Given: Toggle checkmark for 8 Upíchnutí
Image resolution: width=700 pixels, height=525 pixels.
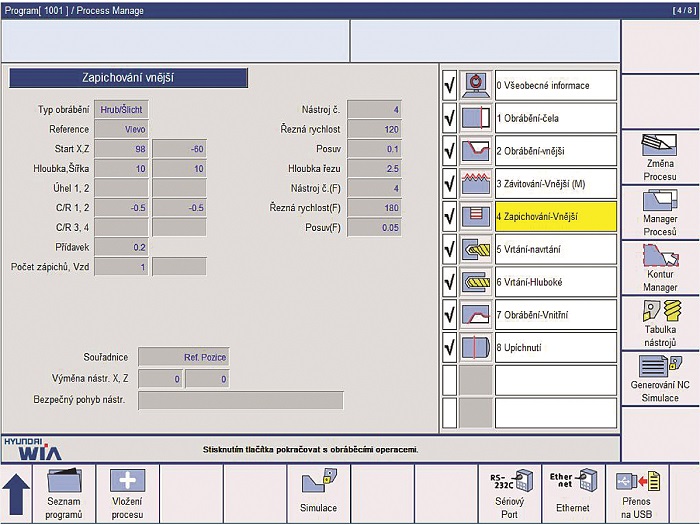Looking at the screenshot, I should click(450, 347).
